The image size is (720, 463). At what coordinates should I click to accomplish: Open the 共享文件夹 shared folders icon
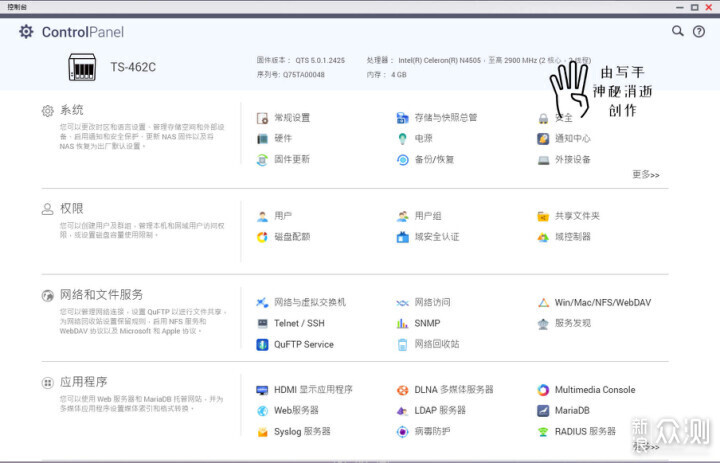(543, 216)
